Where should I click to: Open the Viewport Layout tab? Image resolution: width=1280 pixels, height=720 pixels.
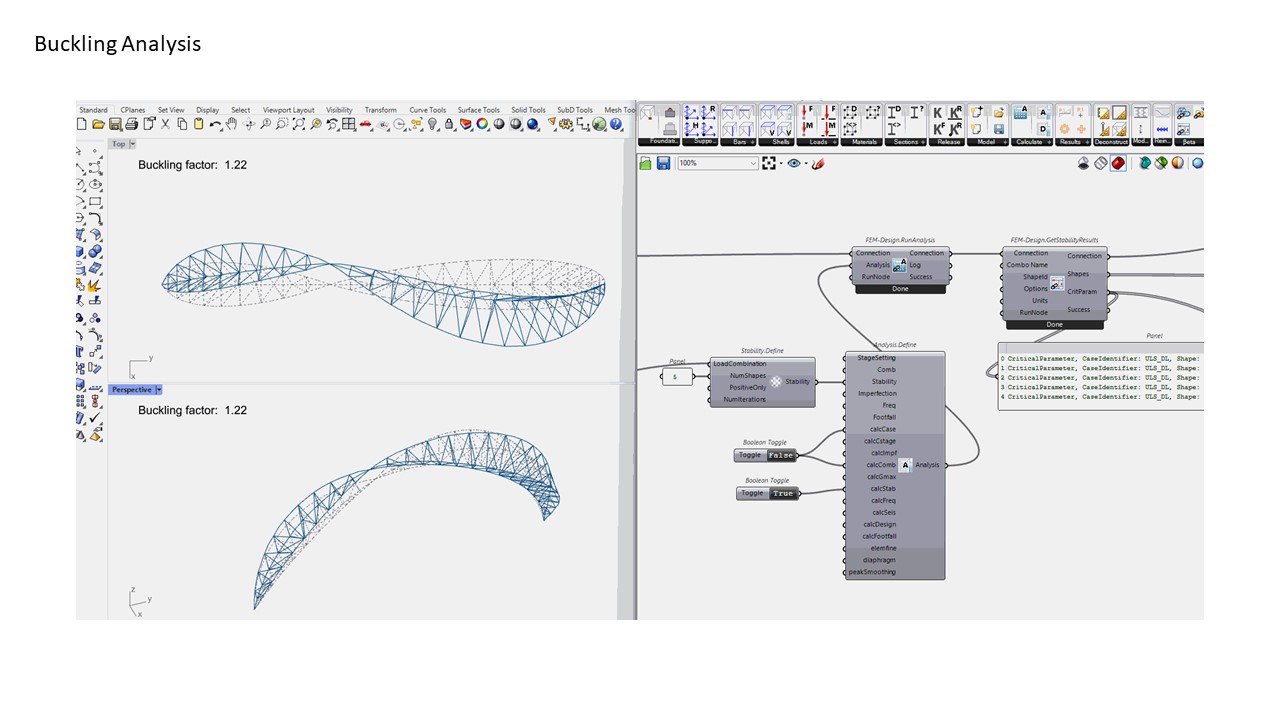tap(288, 110)
